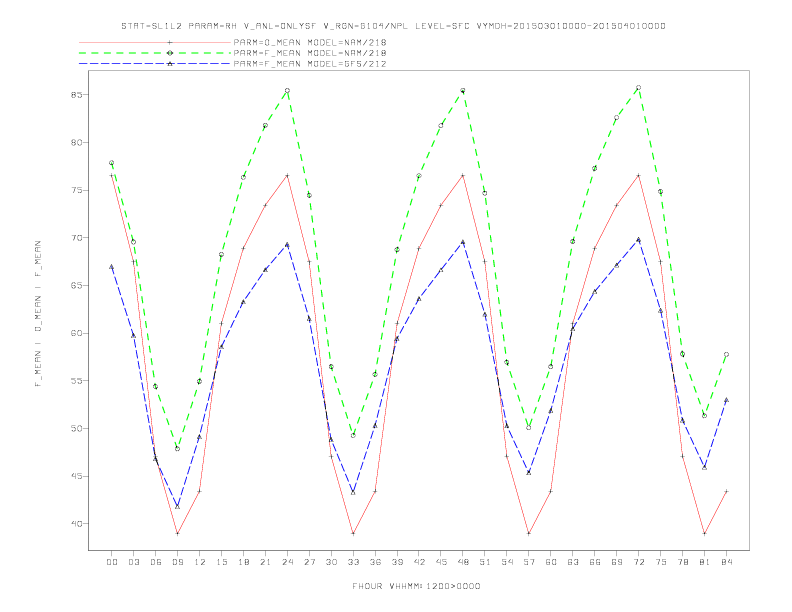Click blue triangle data point at hour 48
This screenshot has width=792, height=612.
463,242
